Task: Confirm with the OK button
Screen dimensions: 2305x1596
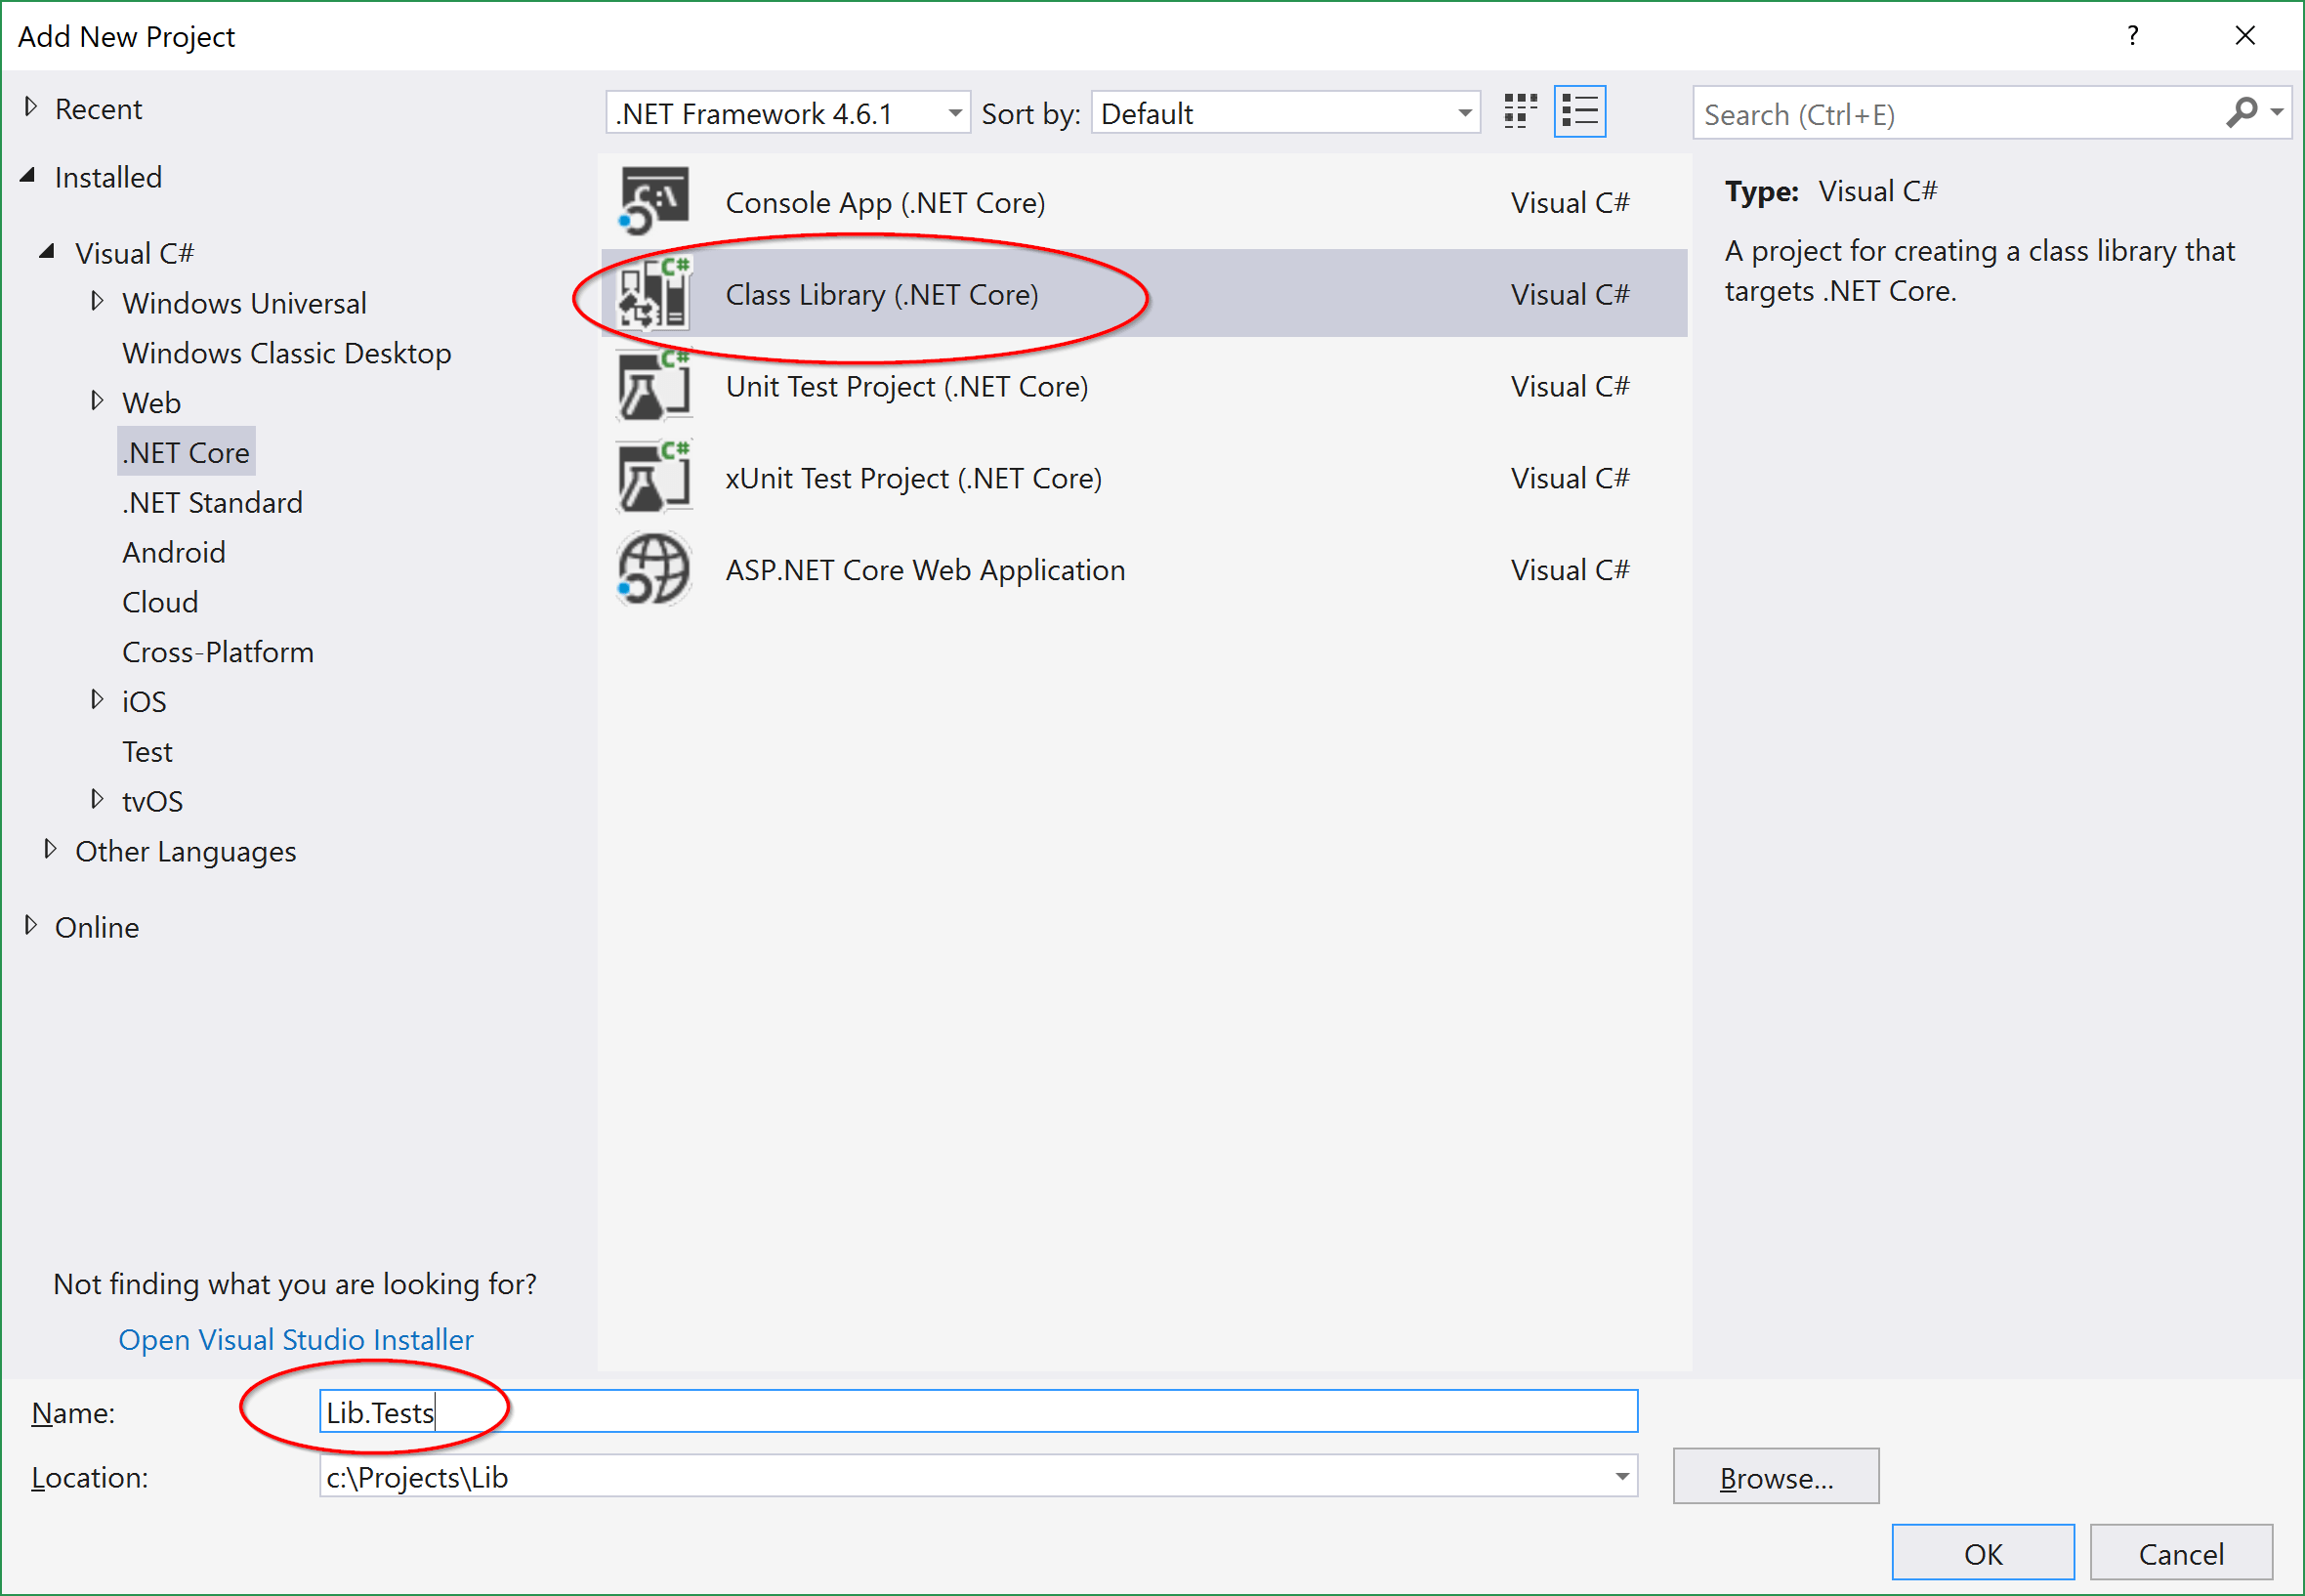Action: click(1983, 1553)
